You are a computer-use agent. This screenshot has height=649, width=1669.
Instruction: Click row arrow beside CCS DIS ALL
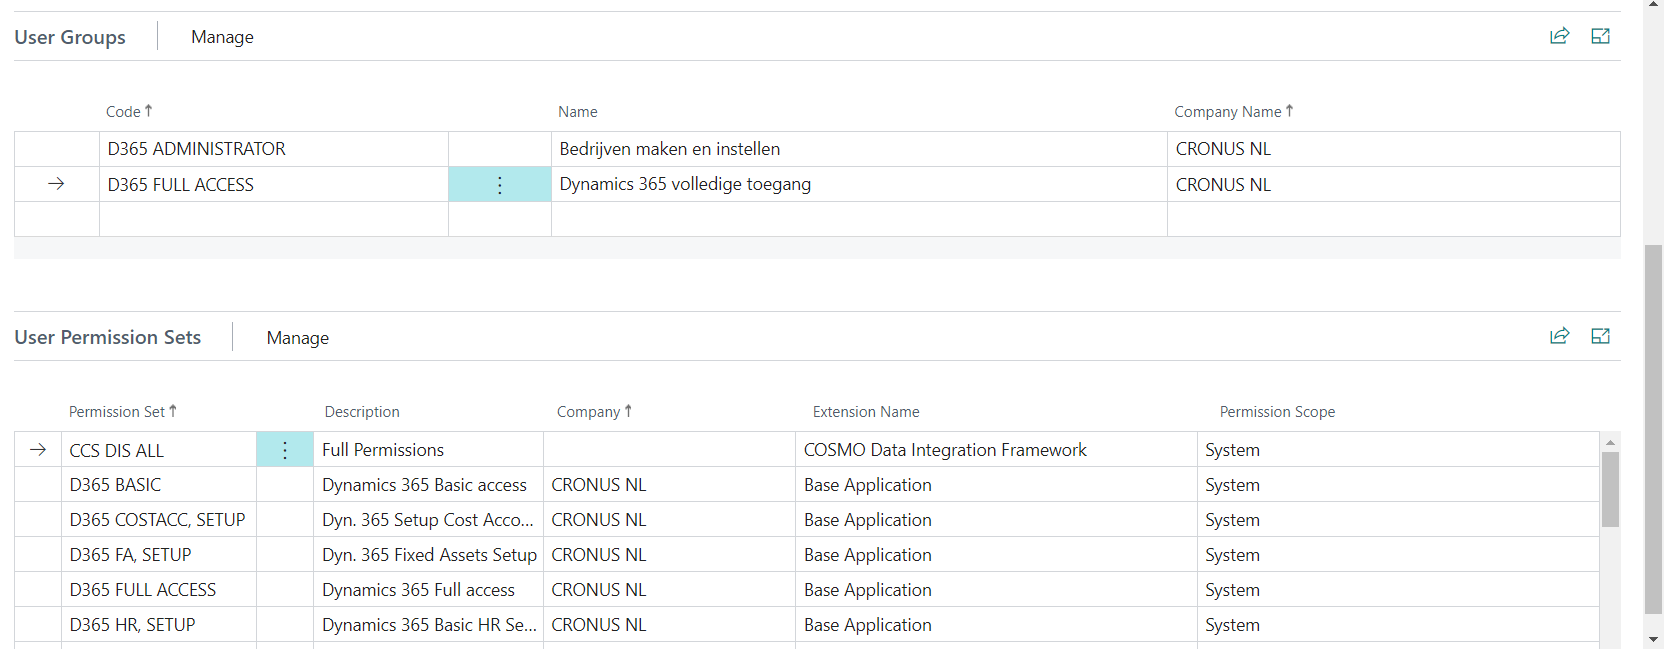38,450
